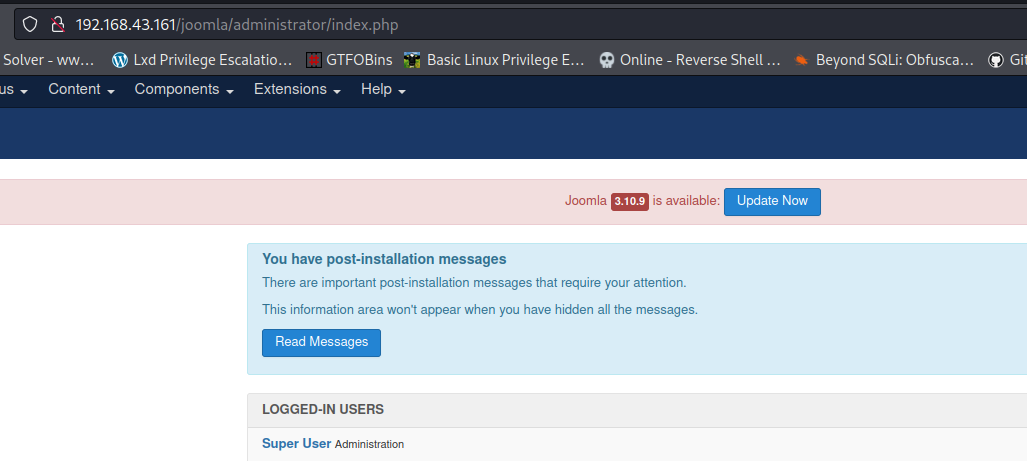This screenshot has height=461, width=1027.
Task: Click the 3.10.9 version badge
Action: pyautogui.click(x=630, y=201)
